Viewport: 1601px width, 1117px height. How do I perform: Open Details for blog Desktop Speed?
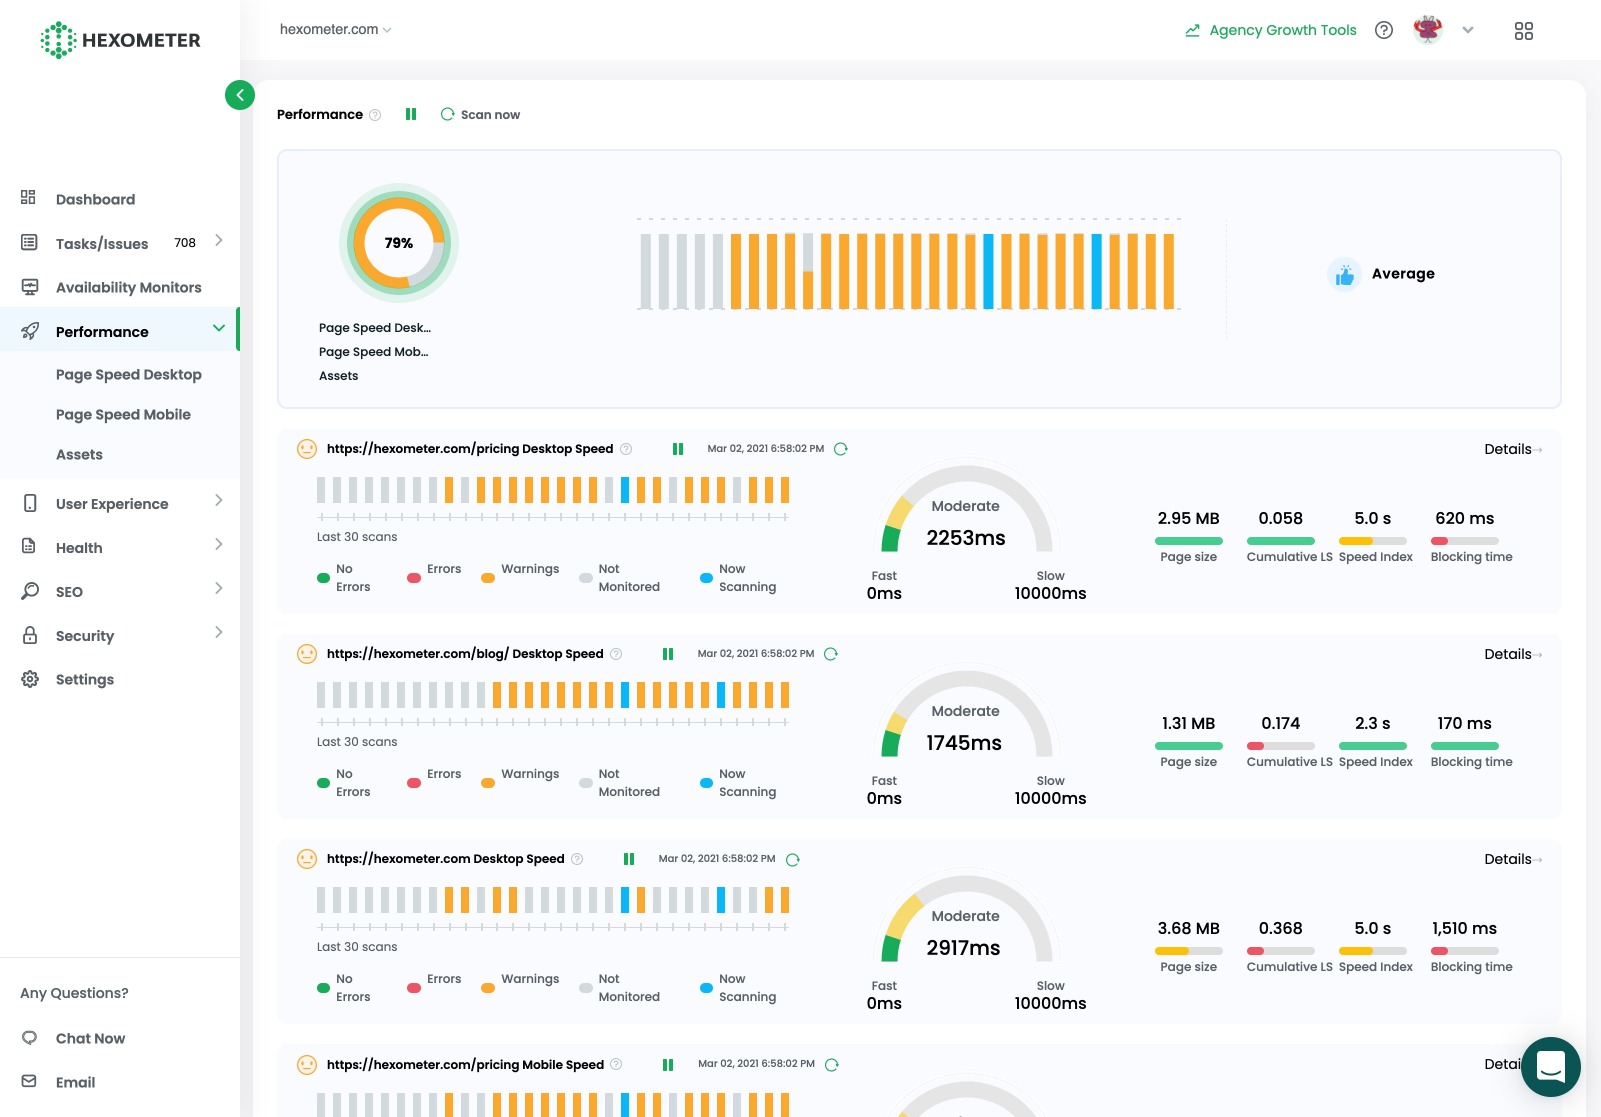[x=1513, y=654]
